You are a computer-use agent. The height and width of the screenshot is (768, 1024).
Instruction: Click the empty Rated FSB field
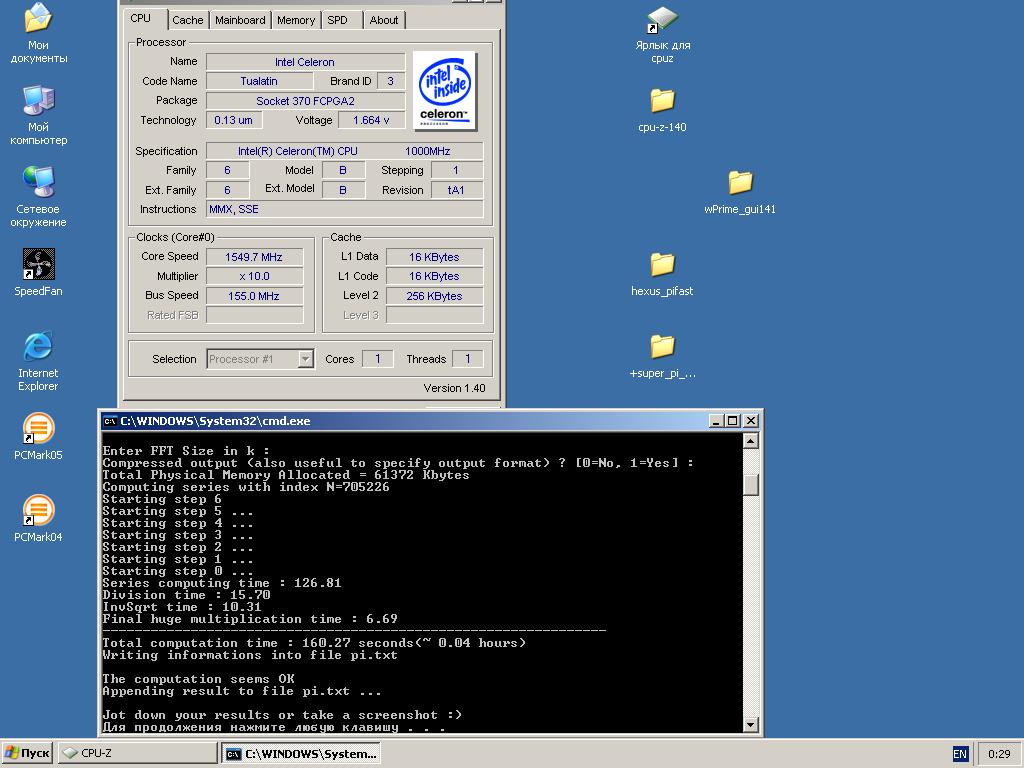[254, 315]
